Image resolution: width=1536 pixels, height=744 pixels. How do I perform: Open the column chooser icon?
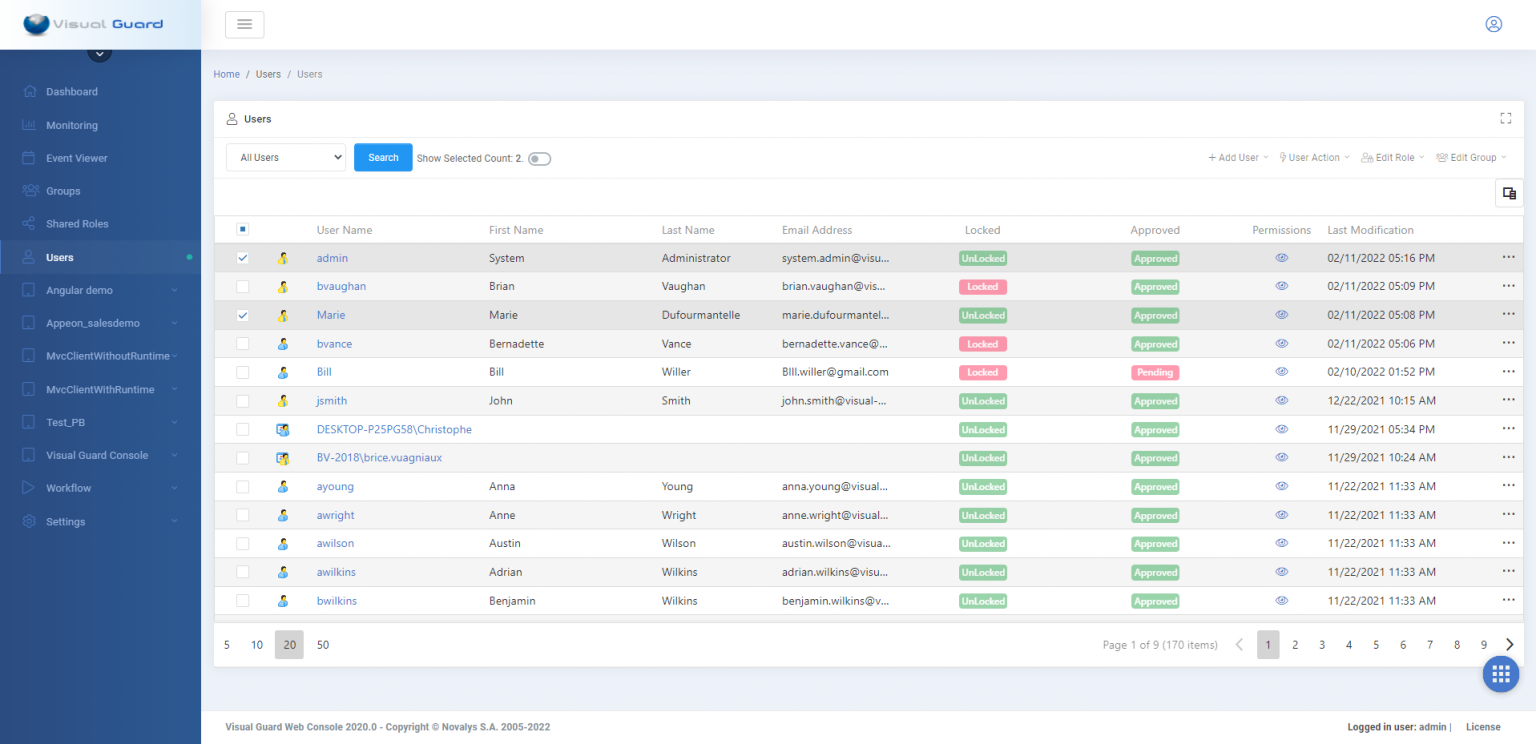pos(1509,193)
